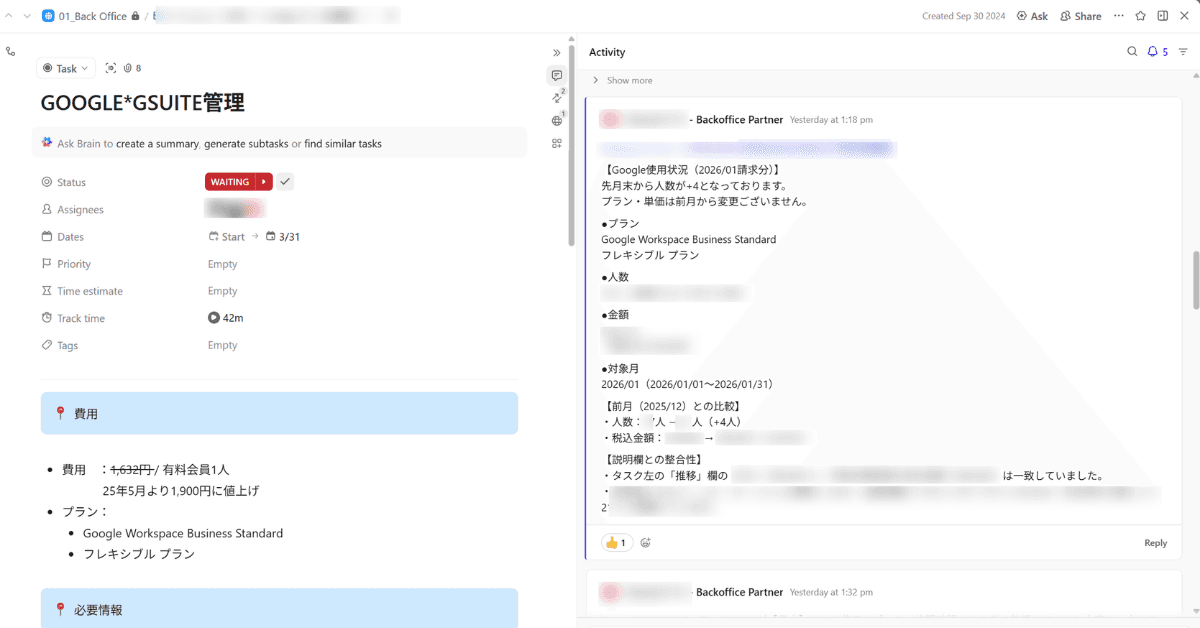Viewport: 1200px width, 628px height.
Task: Click the 42m tracked time value
Action: 233,318
